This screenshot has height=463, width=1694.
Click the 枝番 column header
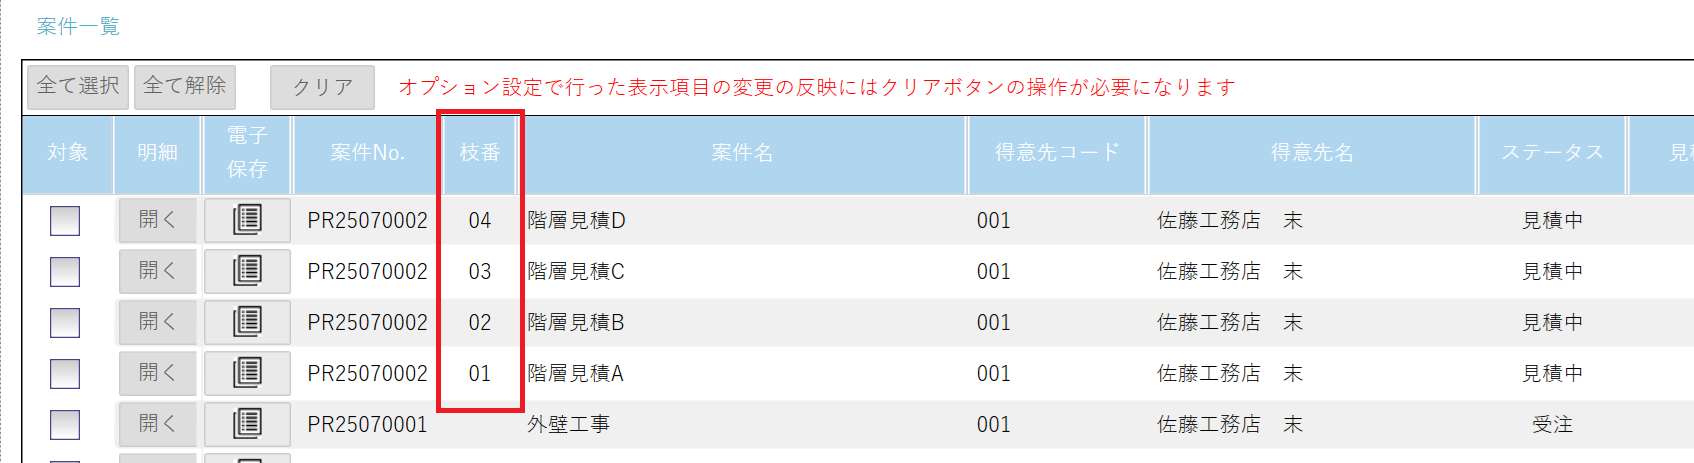pos(479,153)
